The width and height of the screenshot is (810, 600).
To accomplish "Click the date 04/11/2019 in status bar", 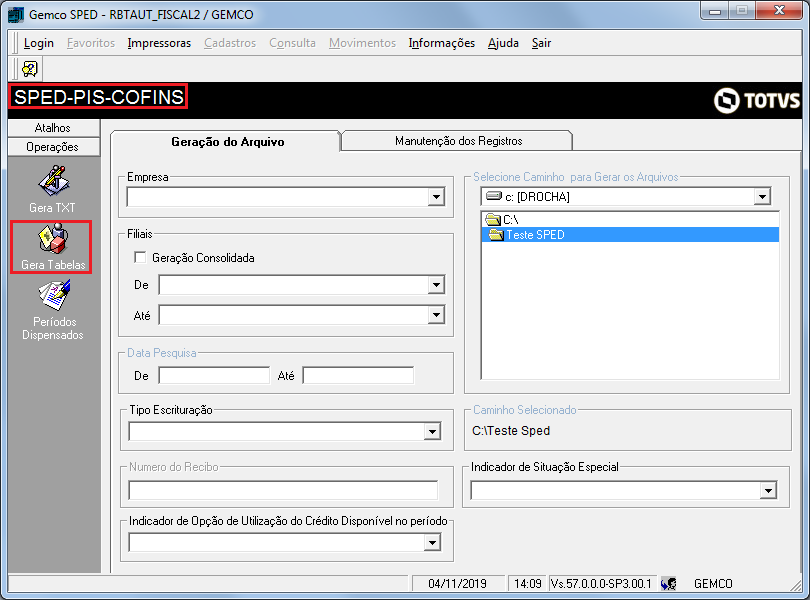I will tap(458, 583).
